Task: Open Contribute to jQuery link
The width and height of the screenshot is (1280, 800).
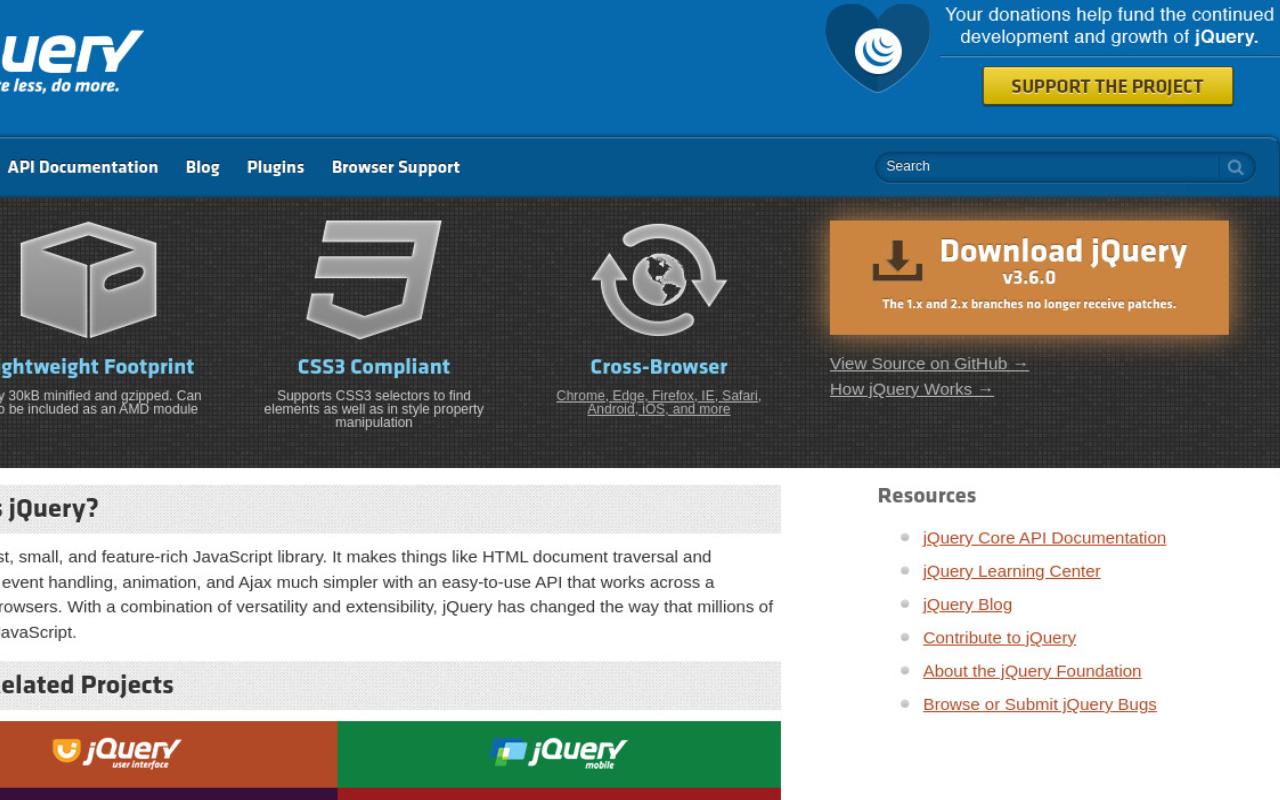Action: pos(999,638)
